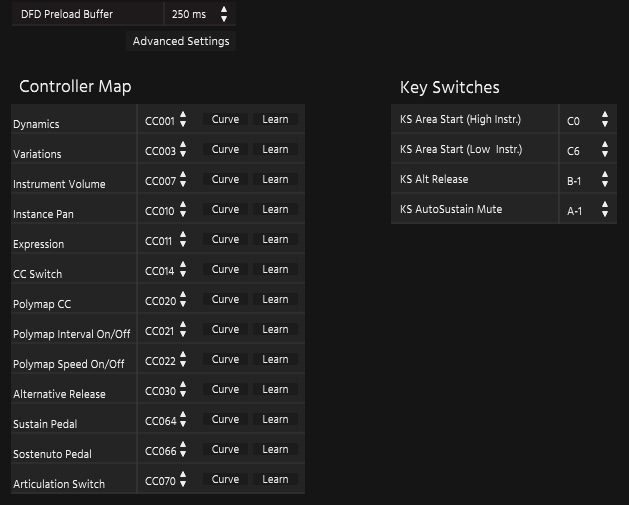This screenshot has width=629, height=505.
Task: Click Learn for Polymap CC
Action: pyautogui.click(x=275, y=299)
